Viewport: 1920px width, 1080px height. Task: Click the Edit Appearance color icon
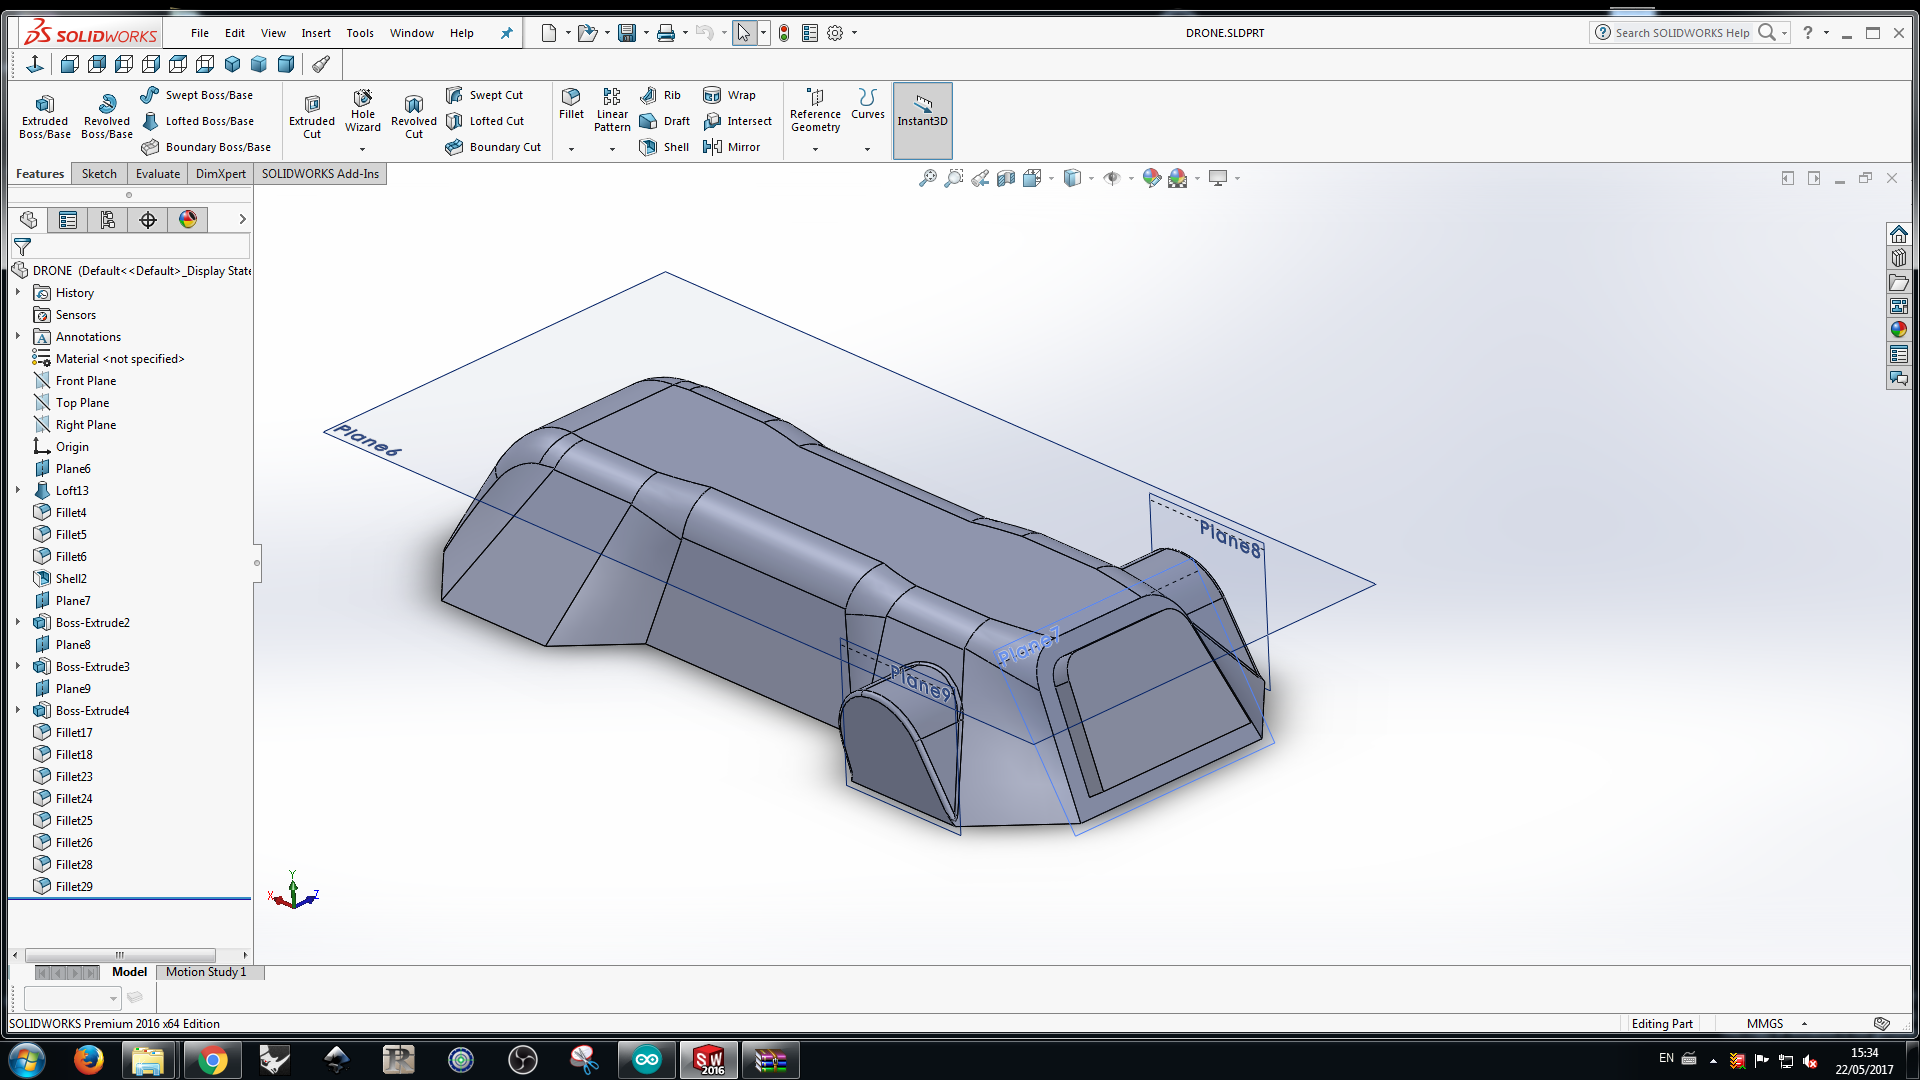pyautogui.click(x=1152, y=178)
